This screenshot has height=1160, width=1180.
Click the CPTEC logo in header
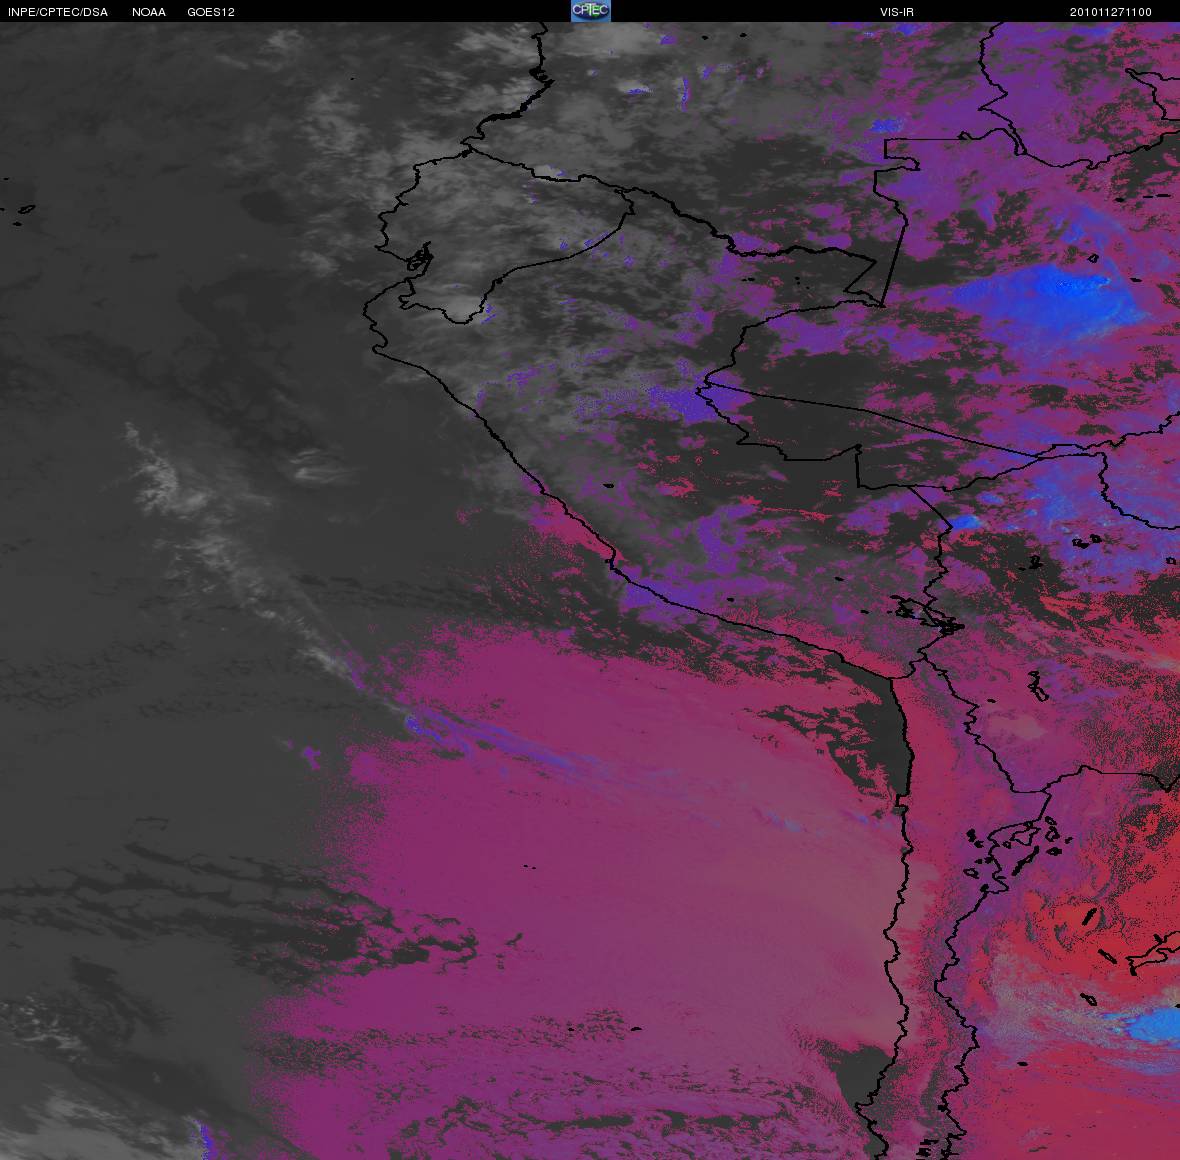(x=590, y=11)
